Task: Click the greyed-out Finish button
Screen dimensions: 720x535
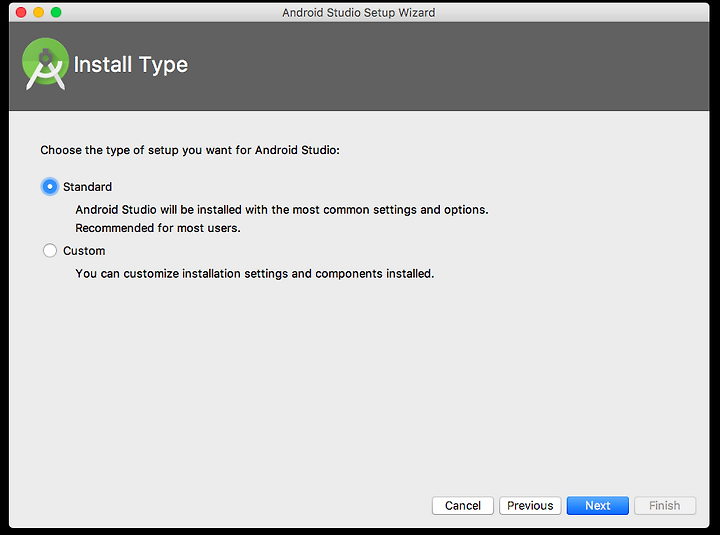Action: (664, 506)
